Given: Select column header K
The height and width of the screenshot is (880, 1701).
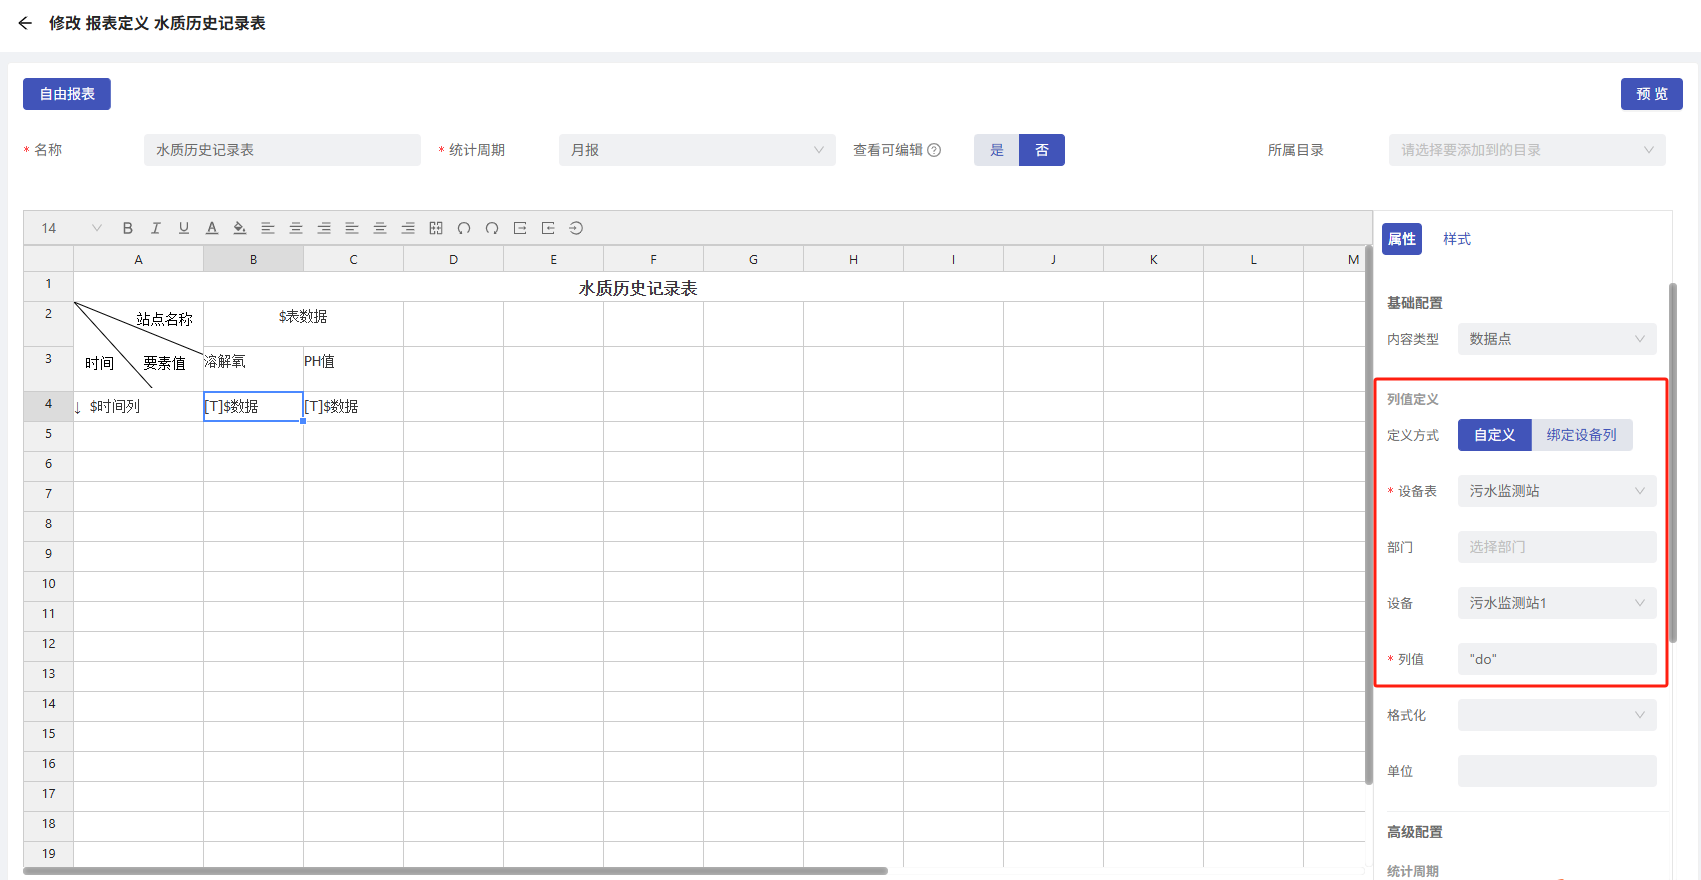Looking at the screenshot, I should (1154, 259).
